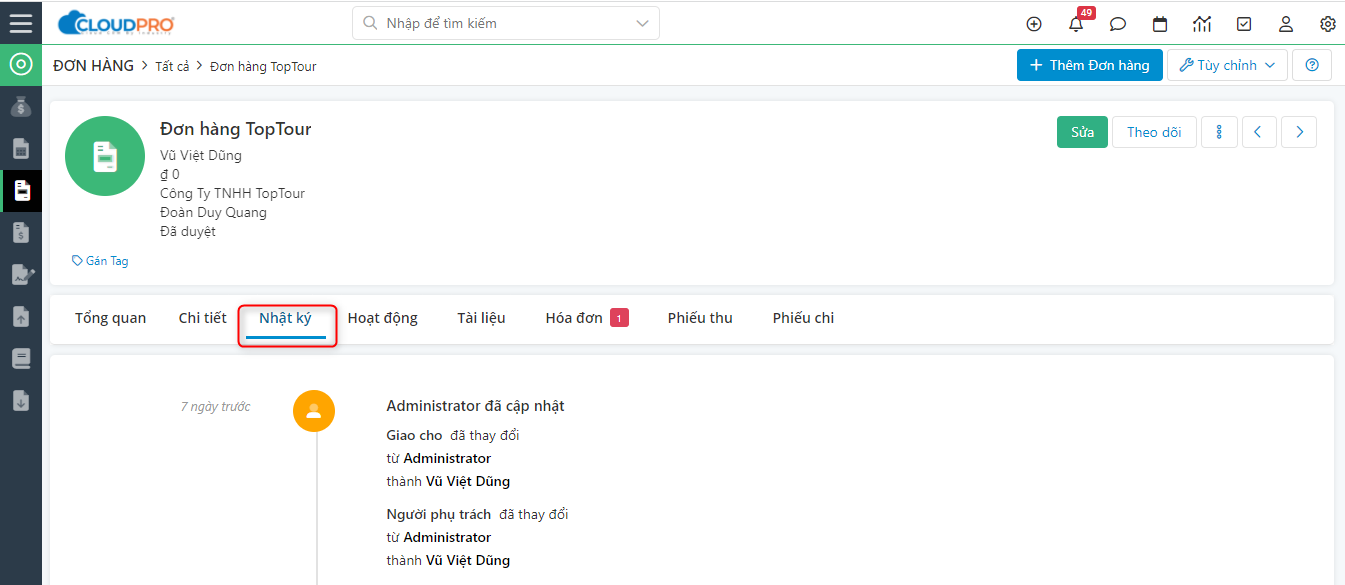Click the Đã duyệt status text

click(188, 231)
